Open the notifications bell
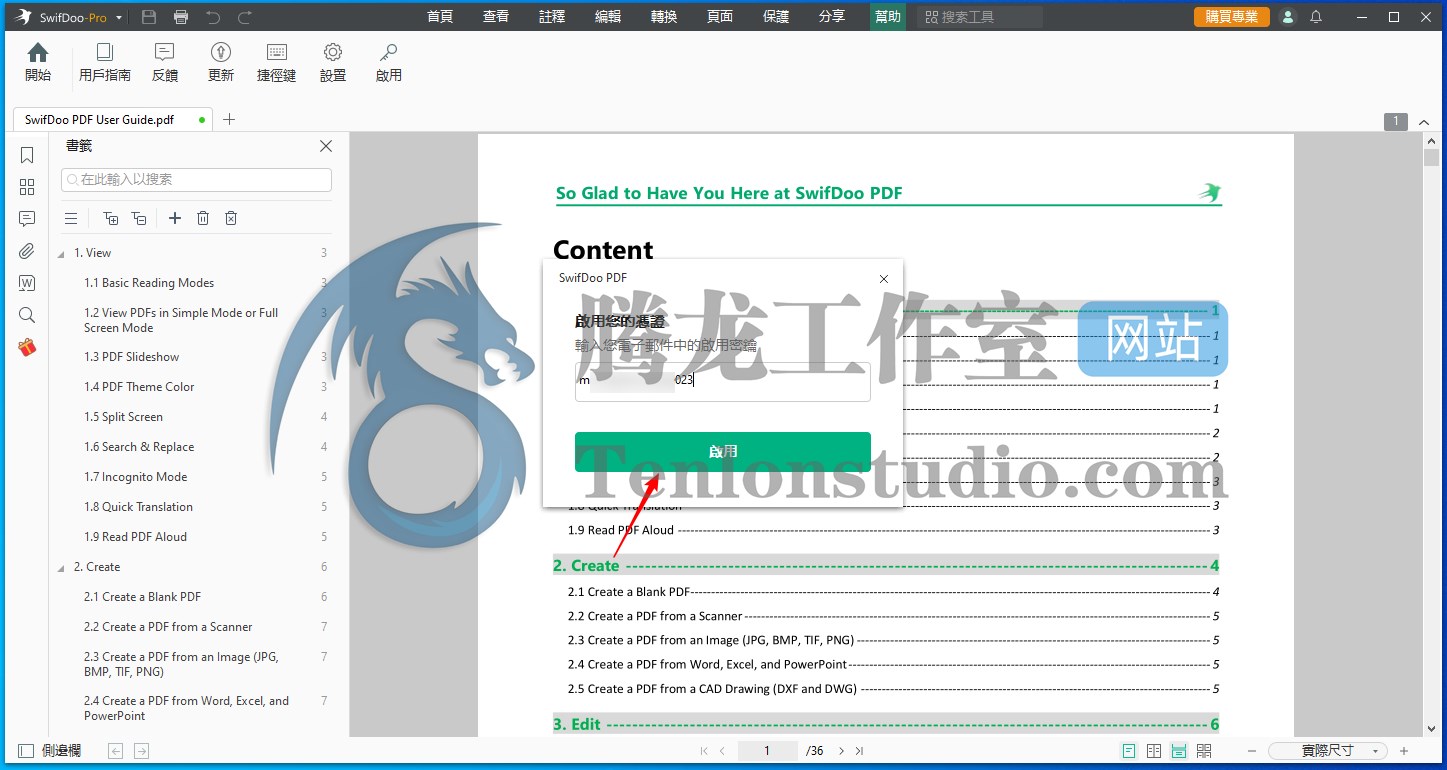Viewport: 1447px width, 770px height. pyautogui.click(x=1316, y=17)
